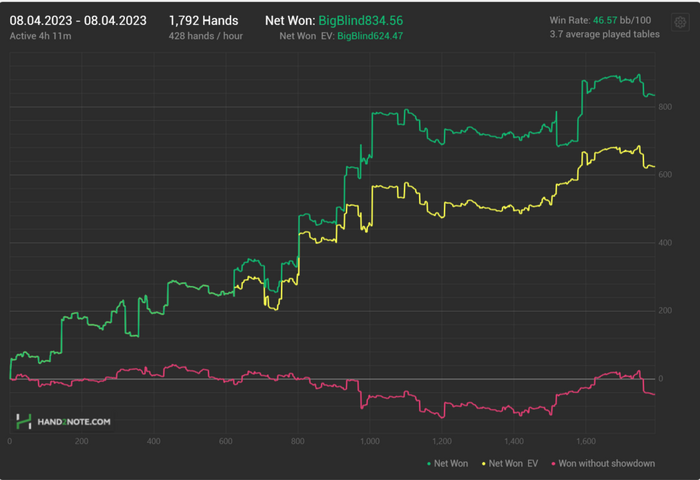The image size is (700, 480).
Task: Open the graph settings gear icon
Action: click(680, 22)
